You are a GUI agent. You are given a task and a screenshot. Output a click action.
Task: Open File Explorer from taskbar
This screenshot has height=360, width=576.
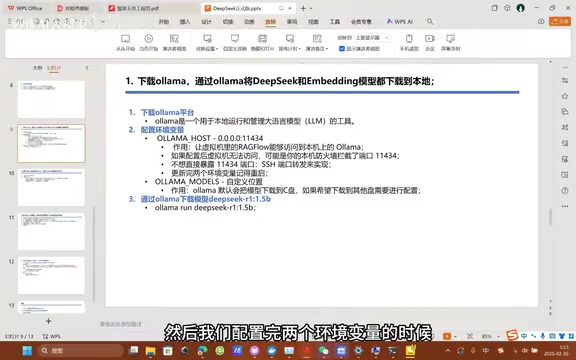coord(150,350)
